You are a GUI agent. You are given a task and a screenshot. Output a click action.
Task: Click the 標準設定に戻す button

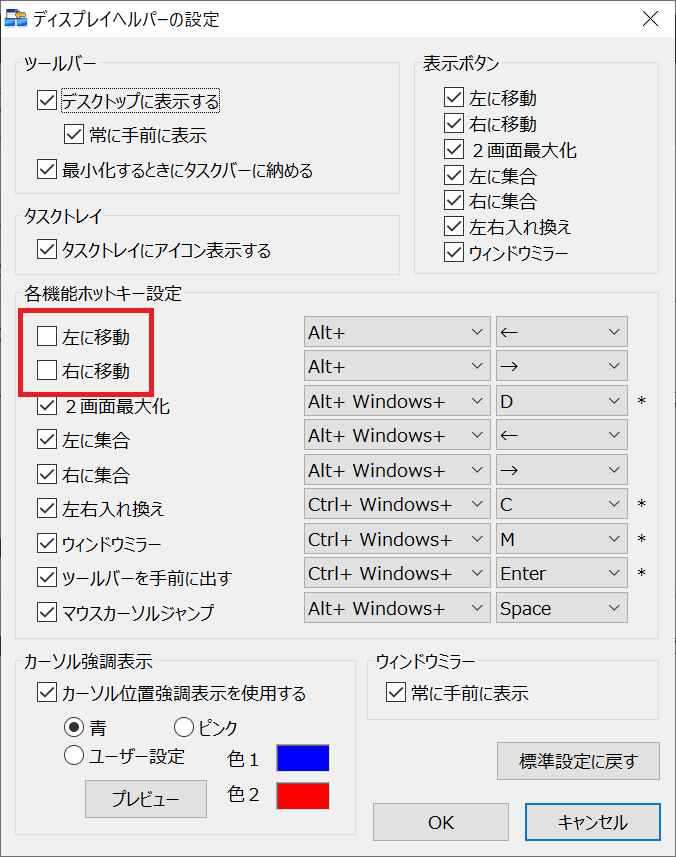coord(578,761)
